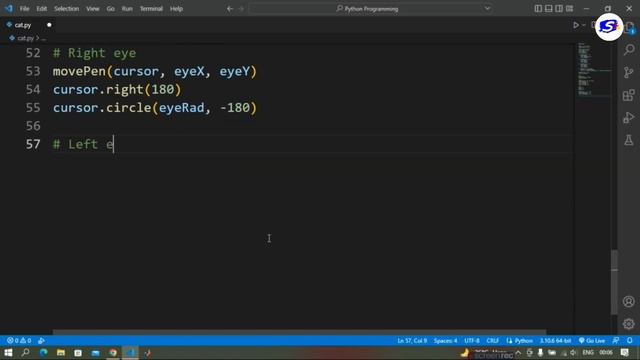Start server with Go Live
The width and height of the screenshot is (640, 360).
pyautogui.click(x=592, y=340)
